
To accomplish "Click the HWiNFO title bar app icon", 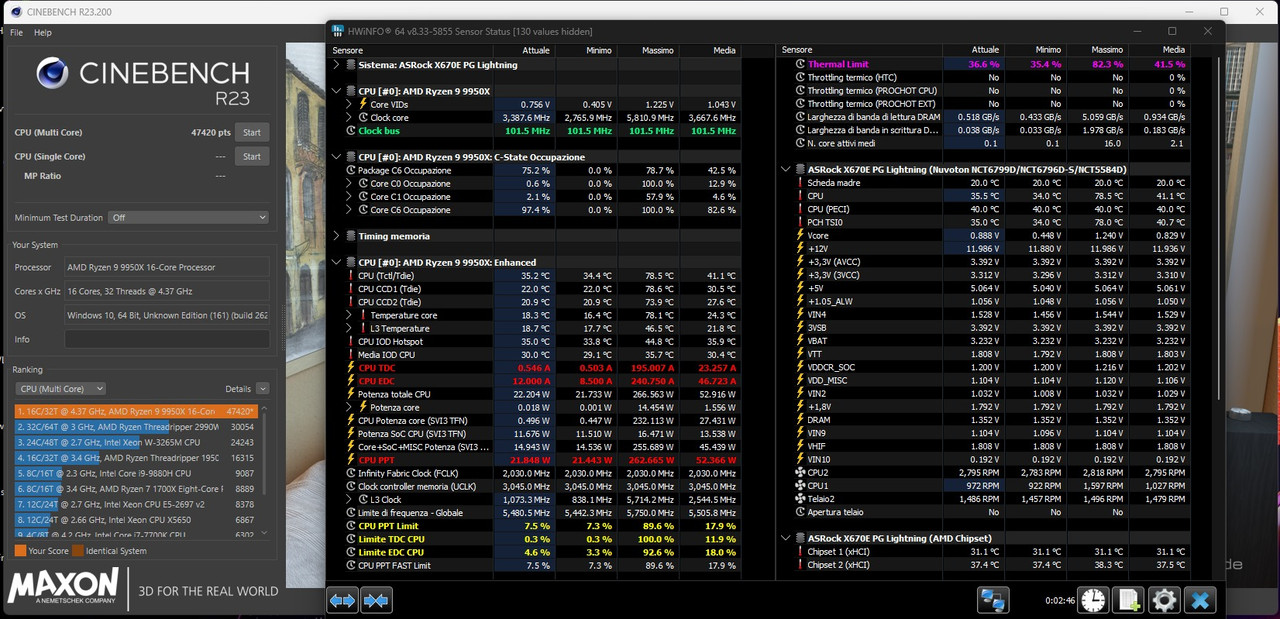I will point(338,31).
